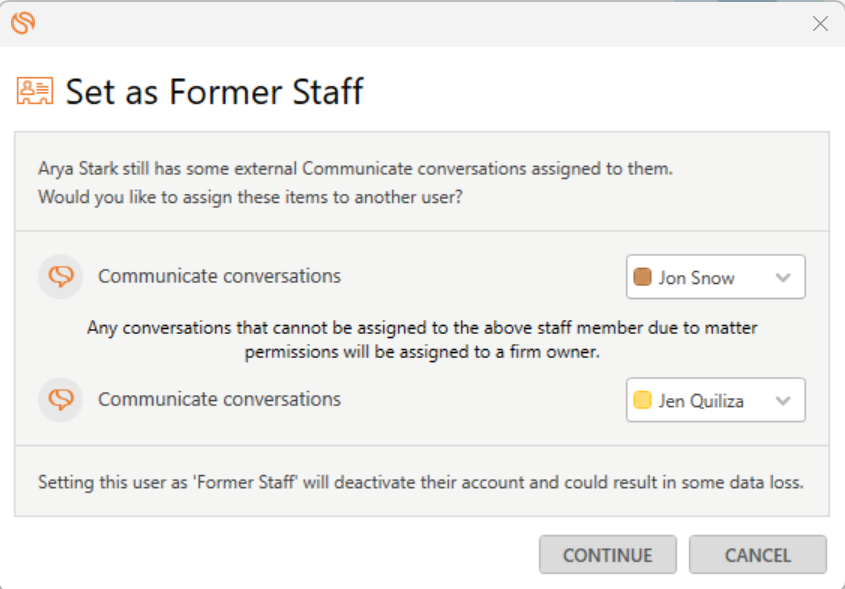
Task: Open the Jon Snow assignee dropdown
Action: [715, 277]
